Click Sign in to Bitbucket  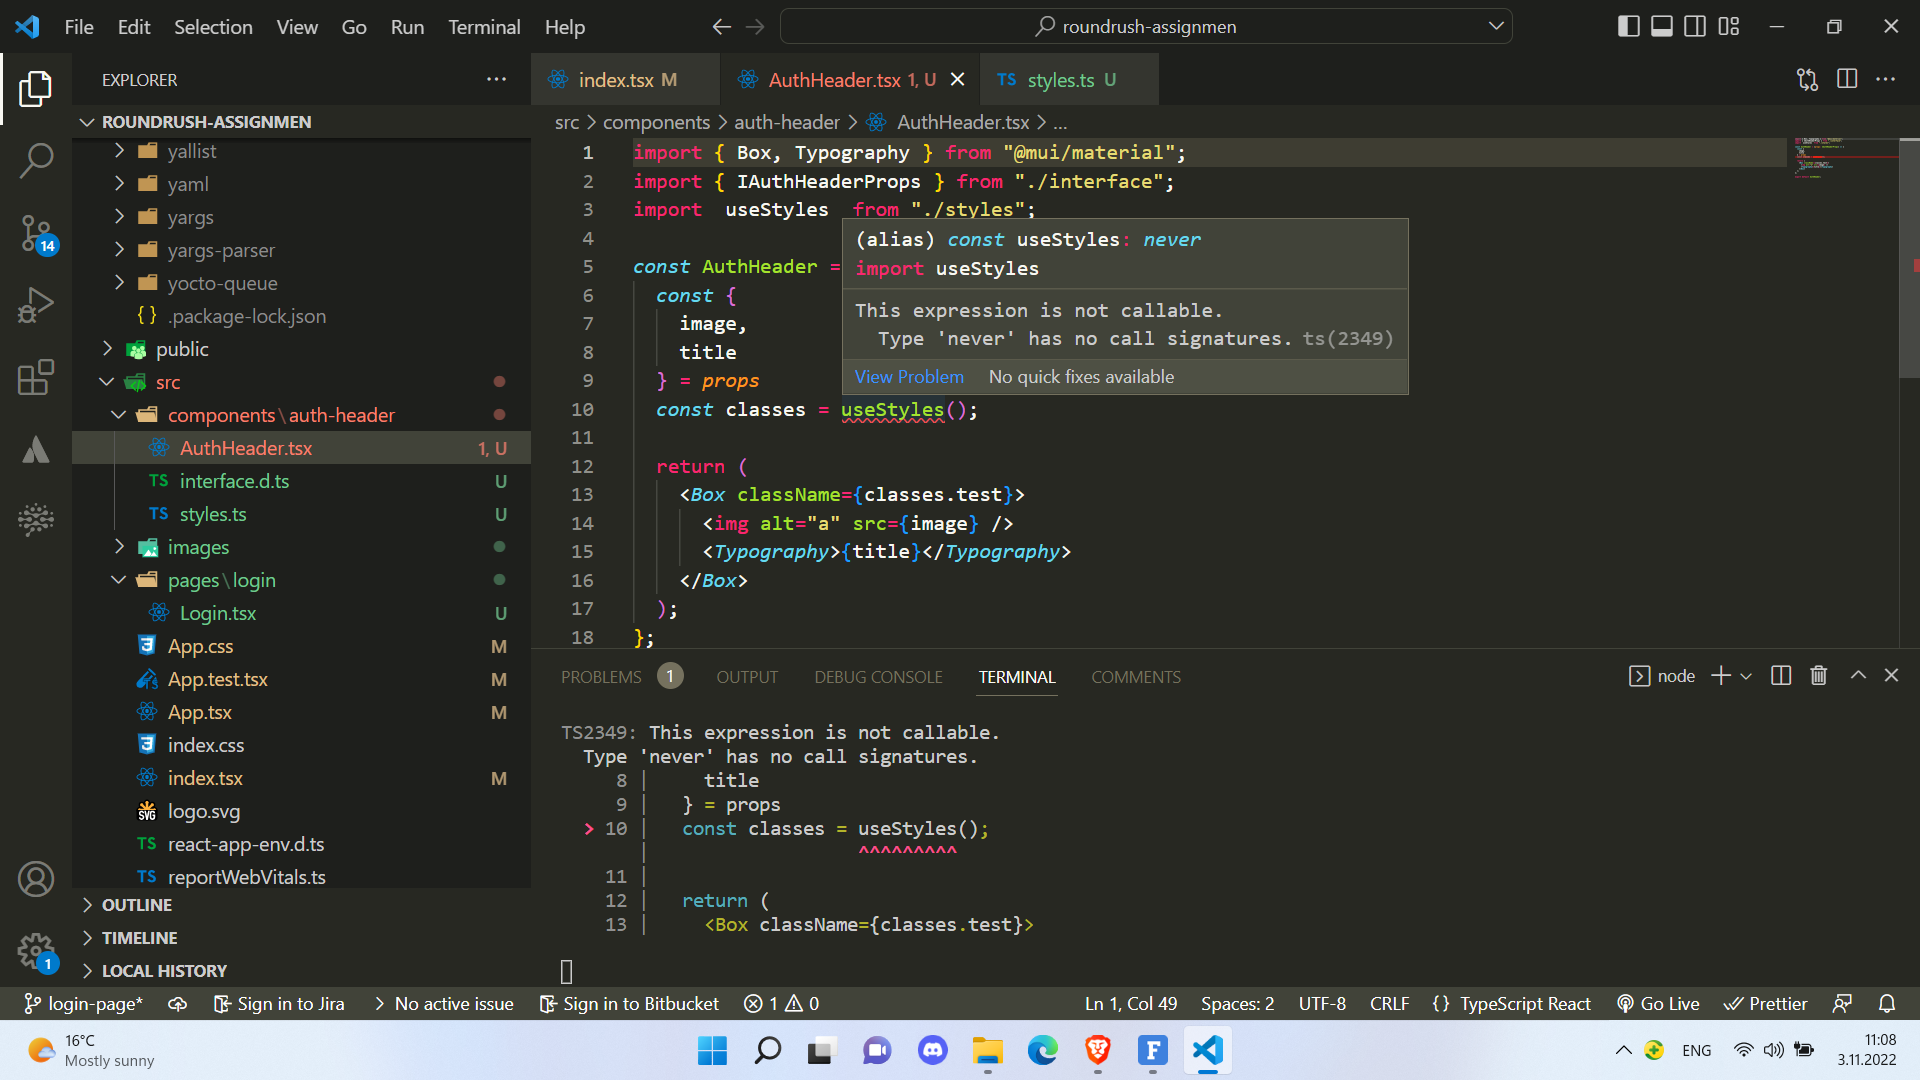pos(629,1003)
